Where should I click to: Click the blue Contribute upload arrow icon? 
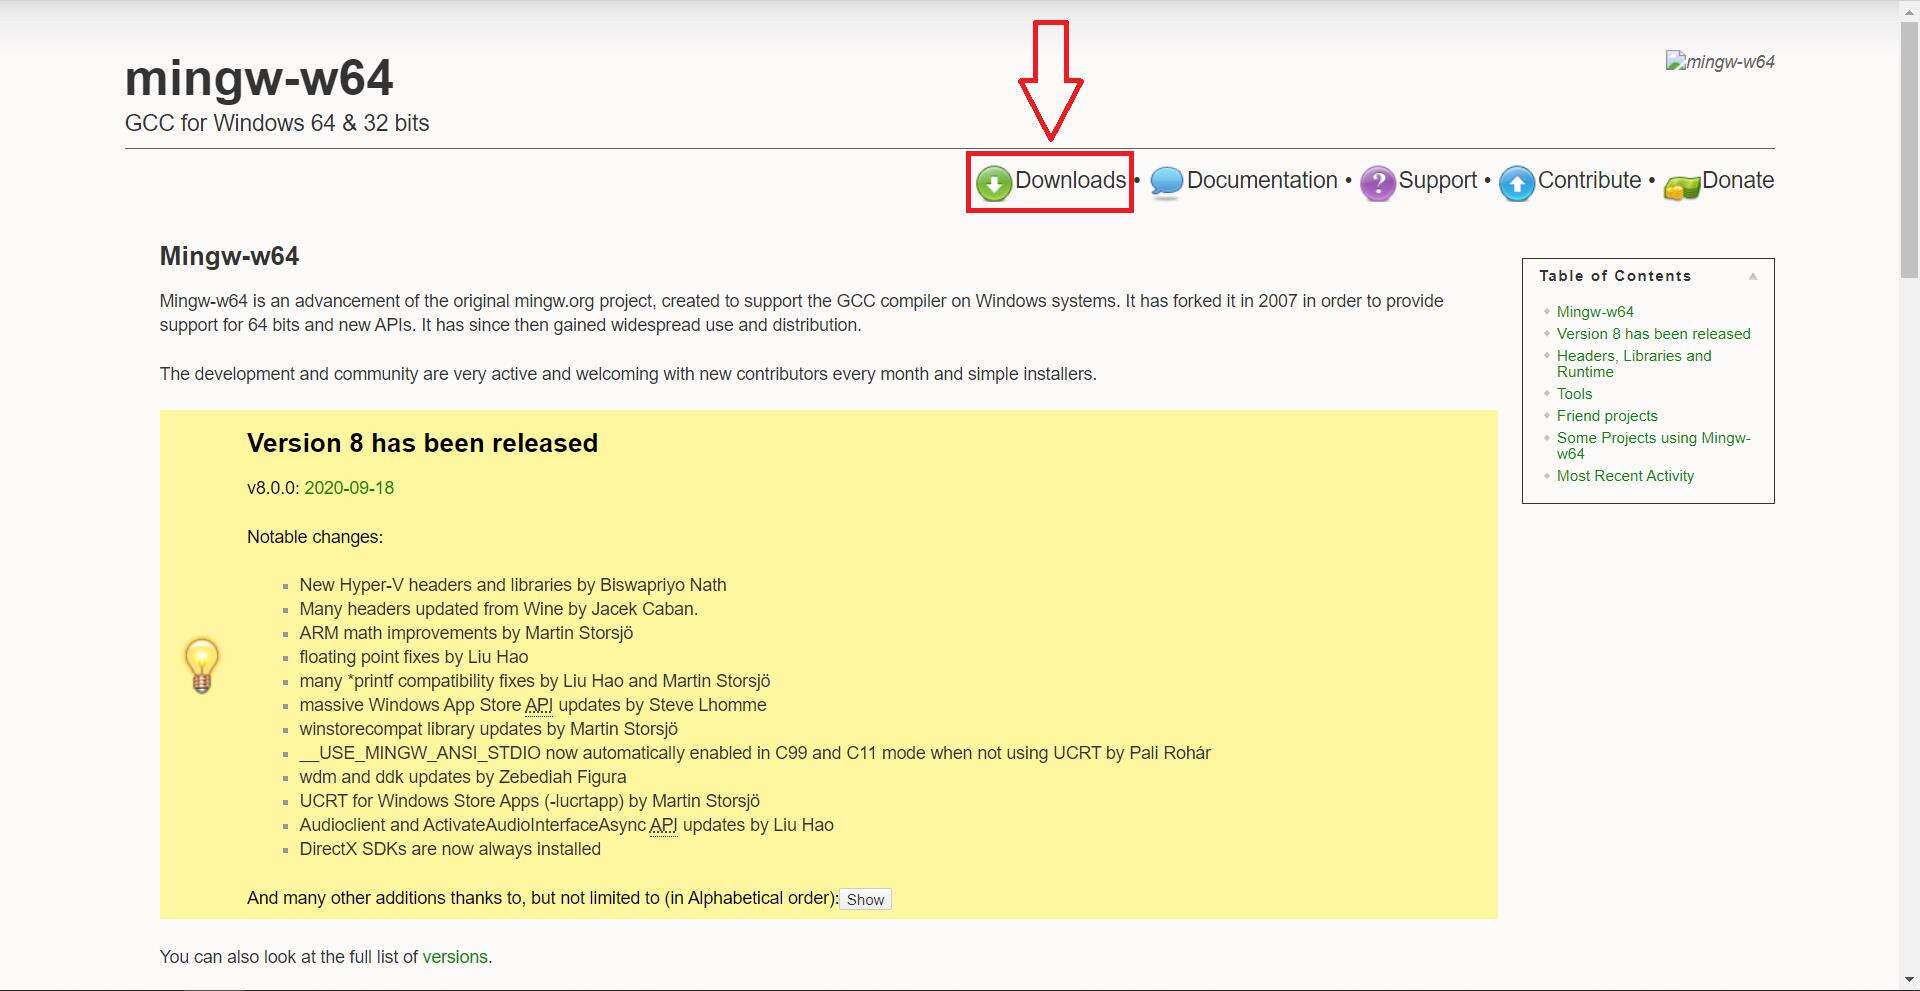click(x=1516, y=184)
